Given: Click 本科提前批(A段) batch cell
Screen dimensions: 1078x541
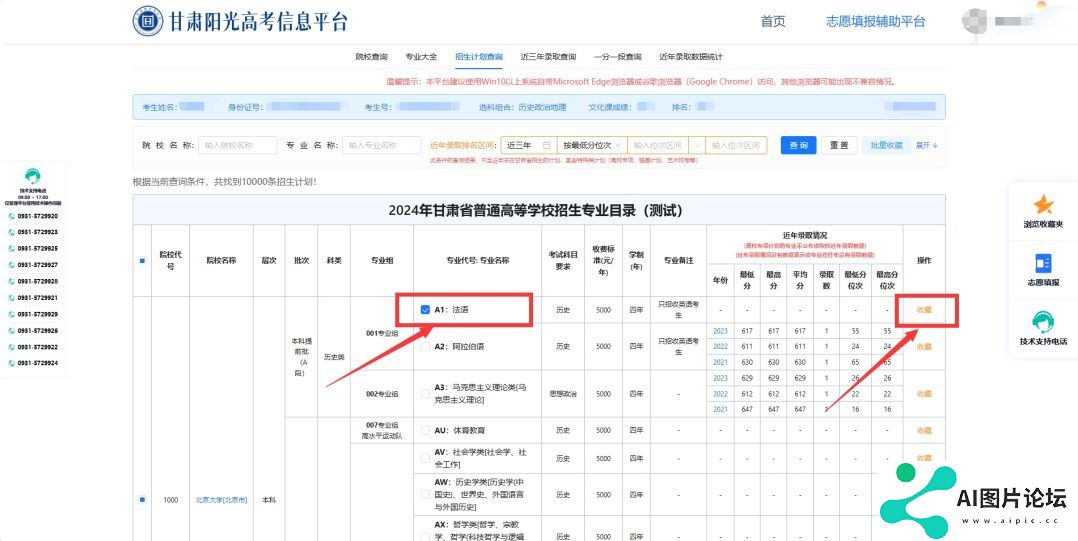Looking at the screenshot, I should click(x=300, y=357).
